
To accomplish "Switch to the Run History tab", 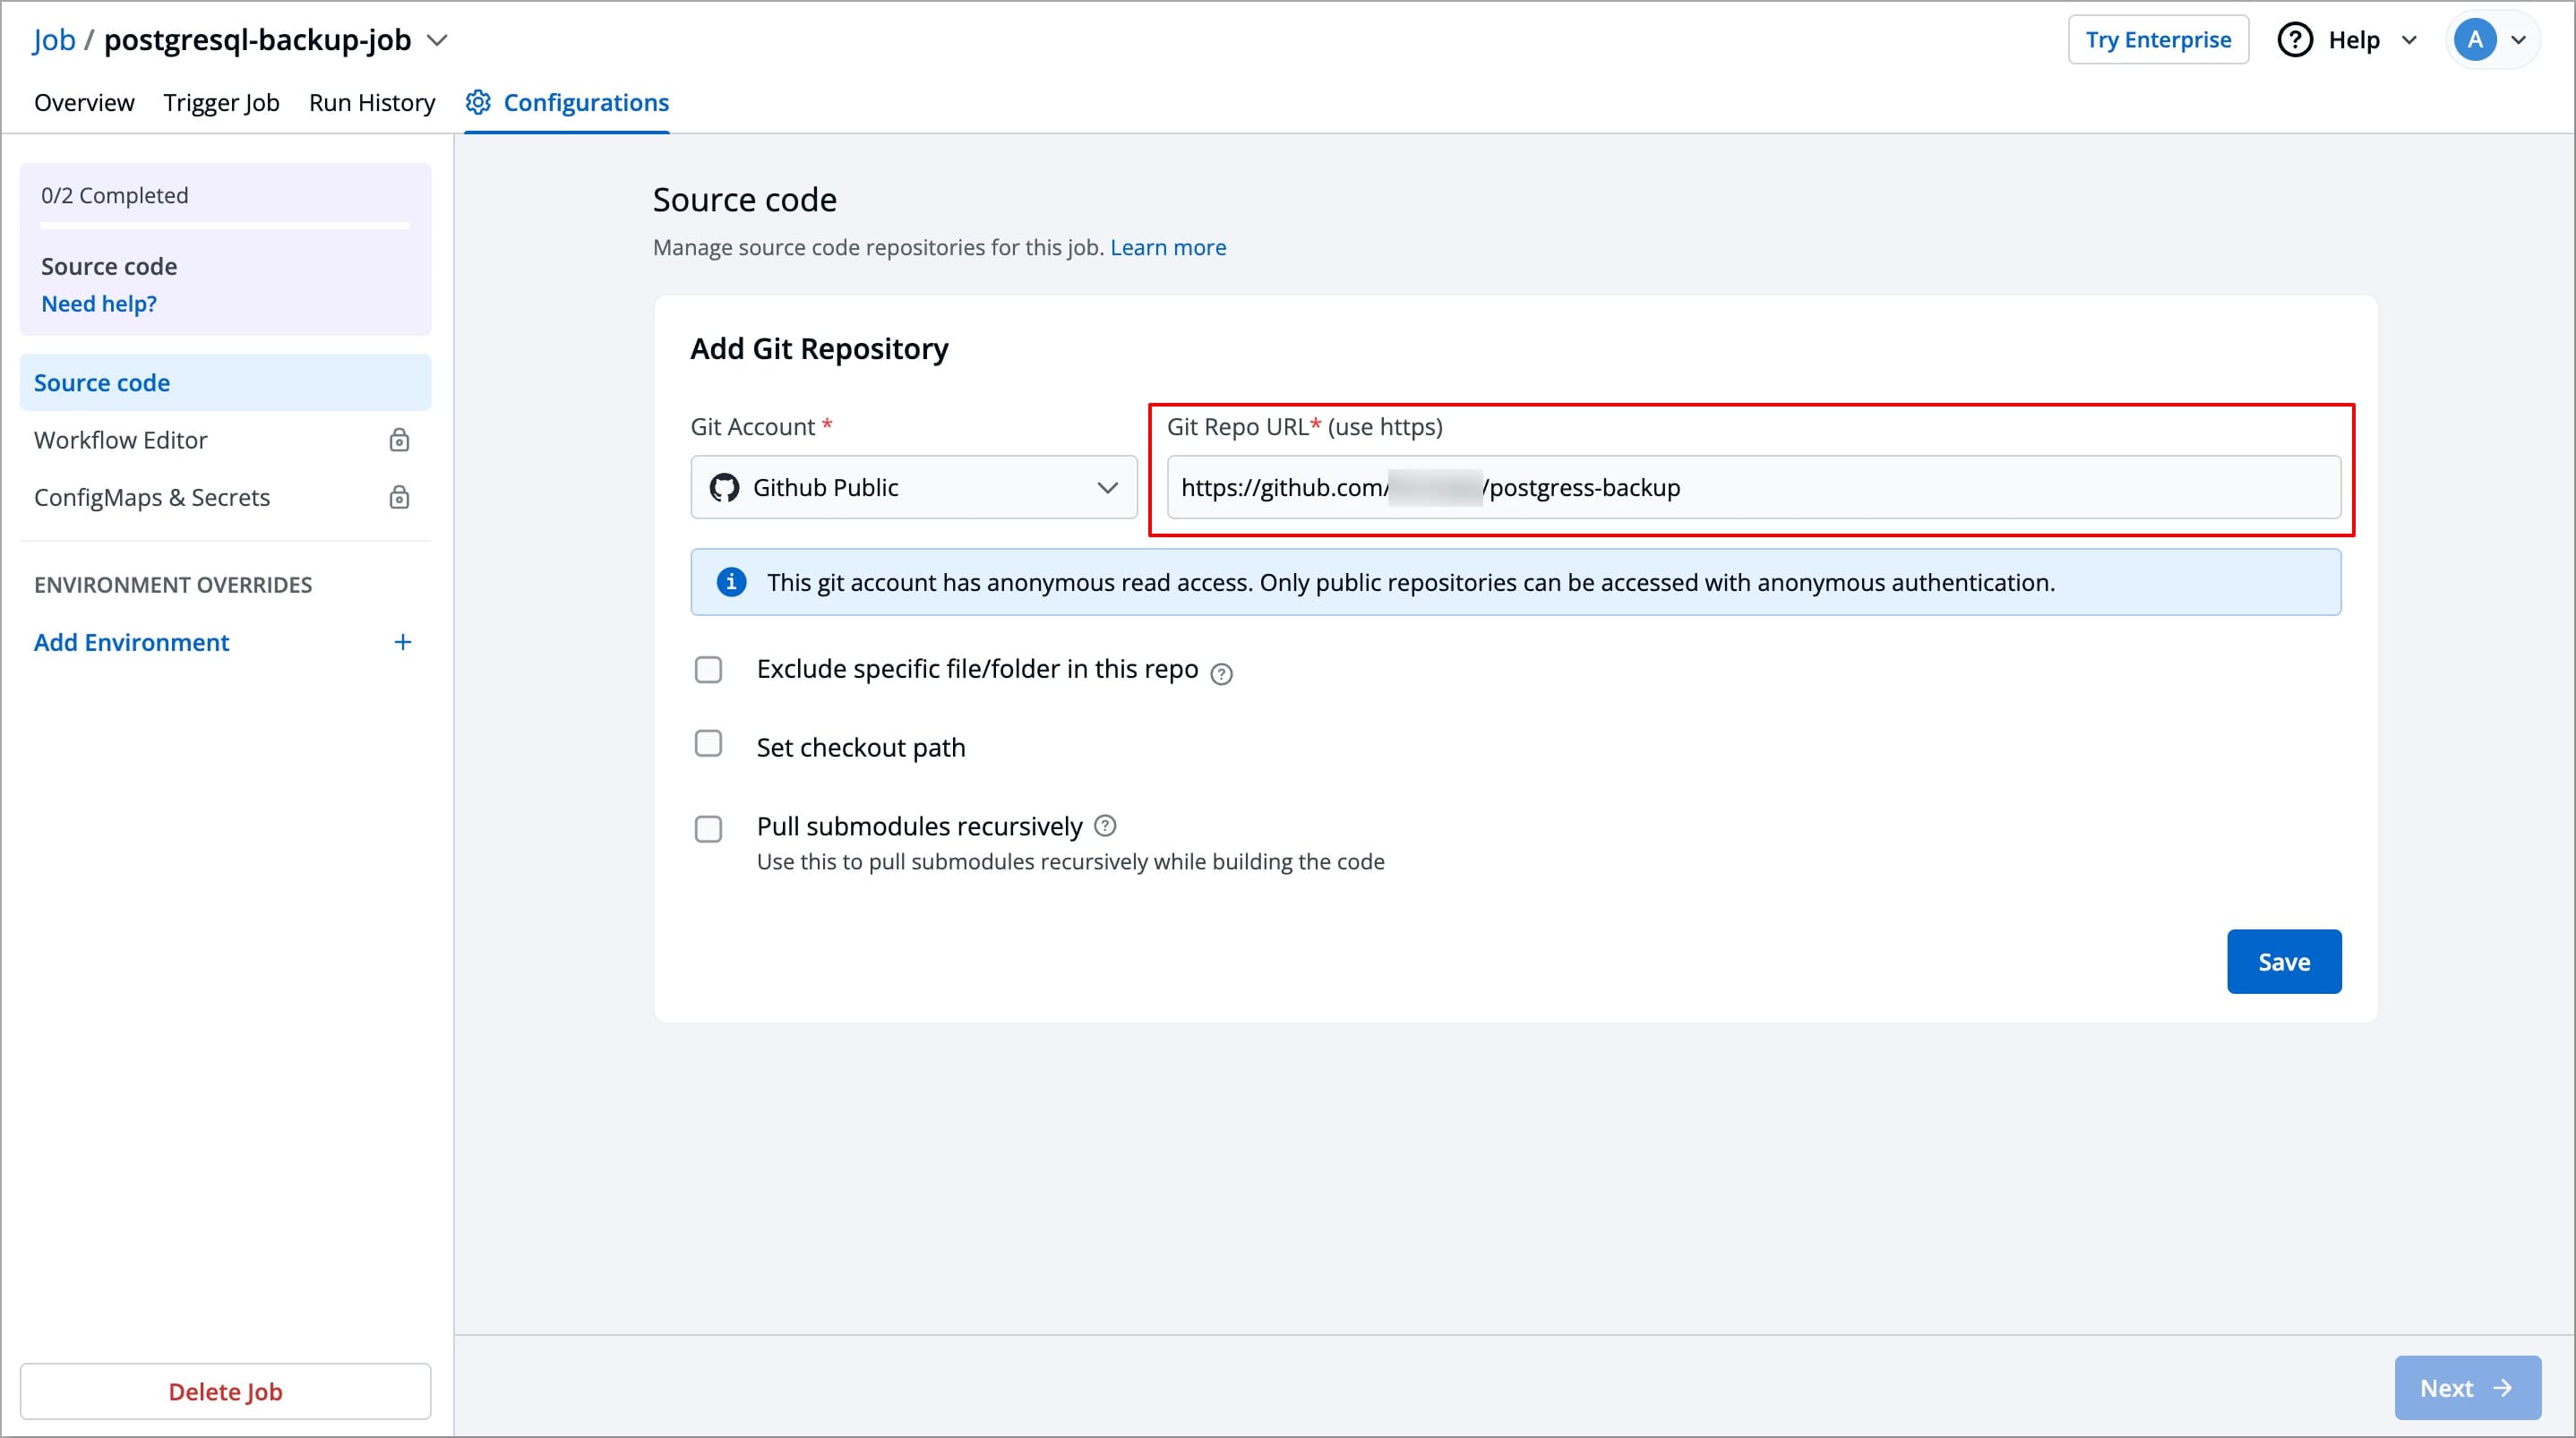I will point(372,101).
